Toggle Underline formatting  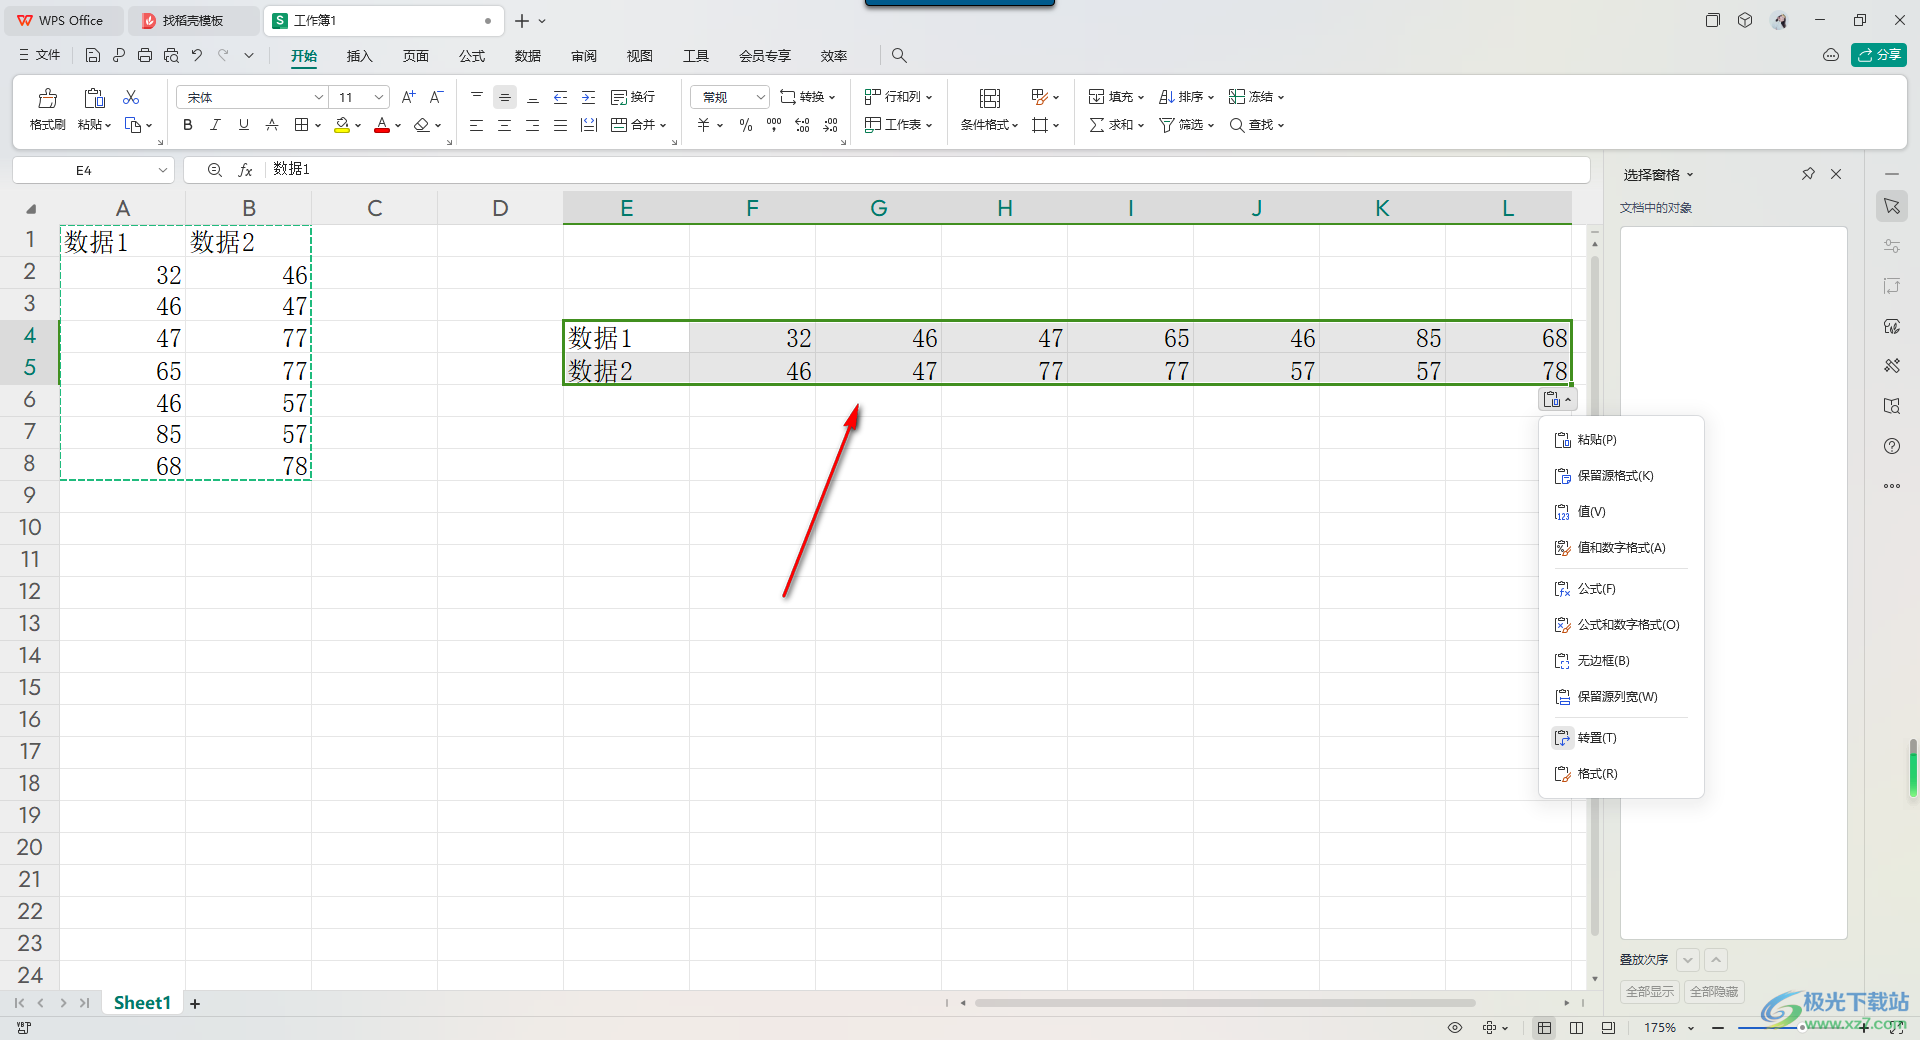click(x=243, y=125)
